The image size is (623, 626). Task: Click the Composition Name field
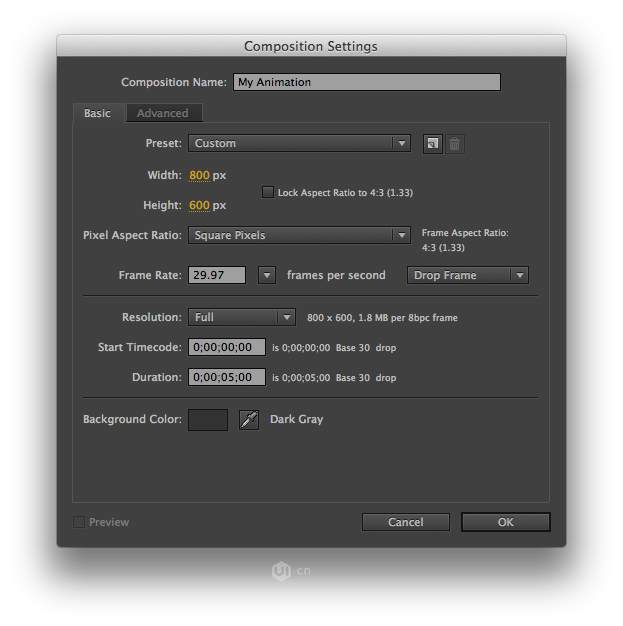tap(367, 82)
